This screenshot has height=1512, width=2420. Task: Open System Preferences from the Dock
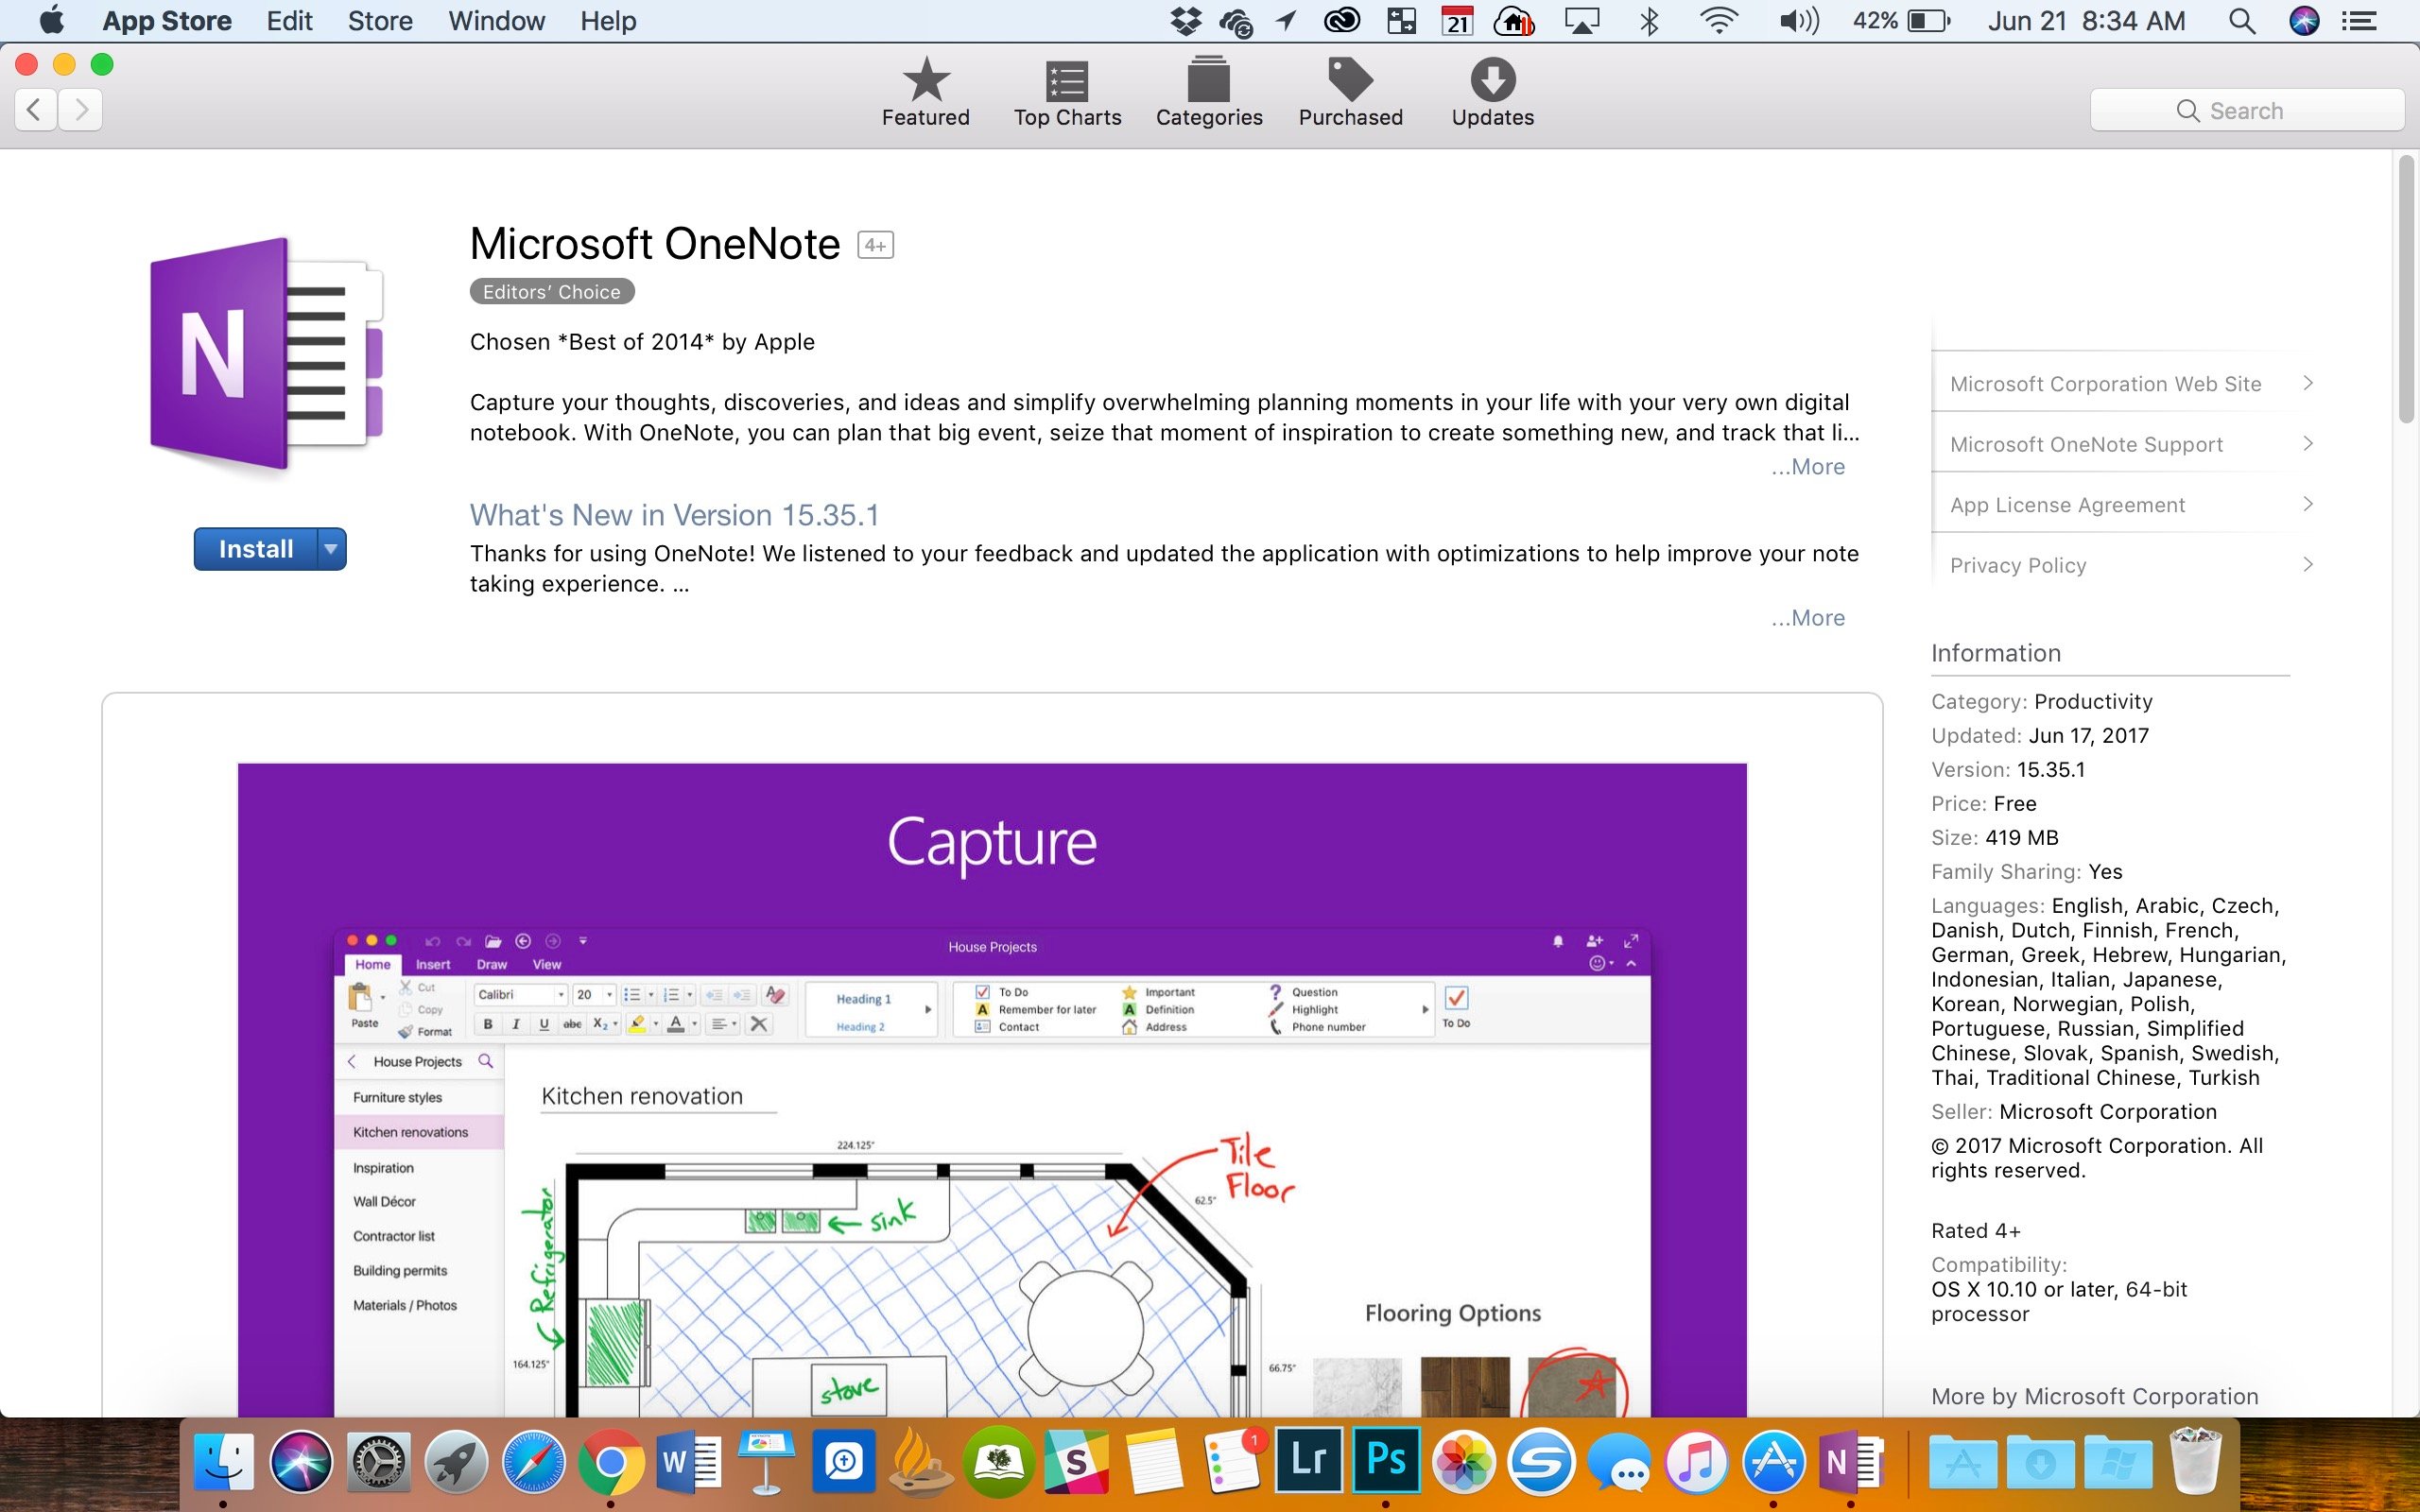click(x=378, y=1462)
